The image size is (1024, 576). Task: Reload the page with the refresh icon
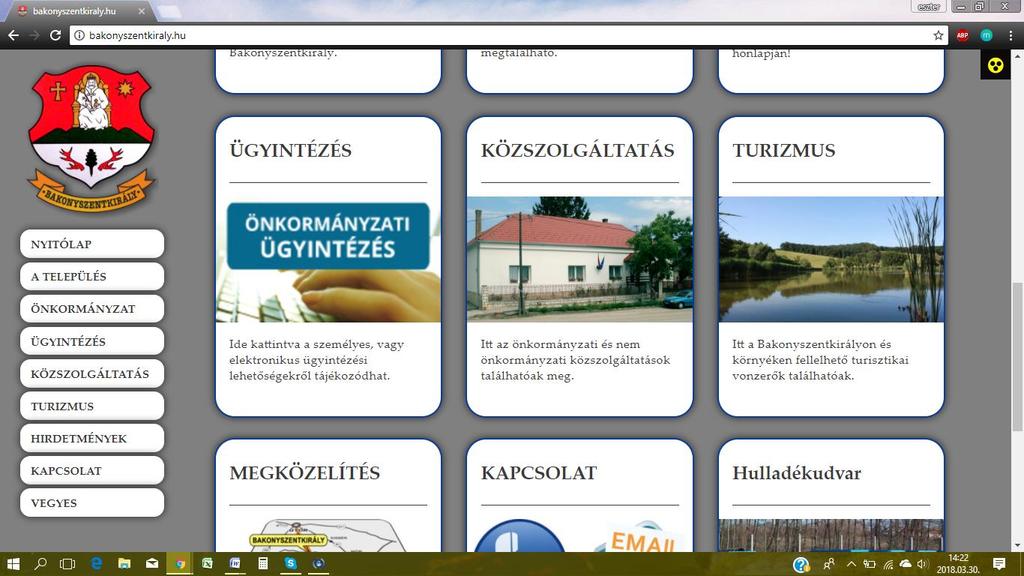click(56, 35)
